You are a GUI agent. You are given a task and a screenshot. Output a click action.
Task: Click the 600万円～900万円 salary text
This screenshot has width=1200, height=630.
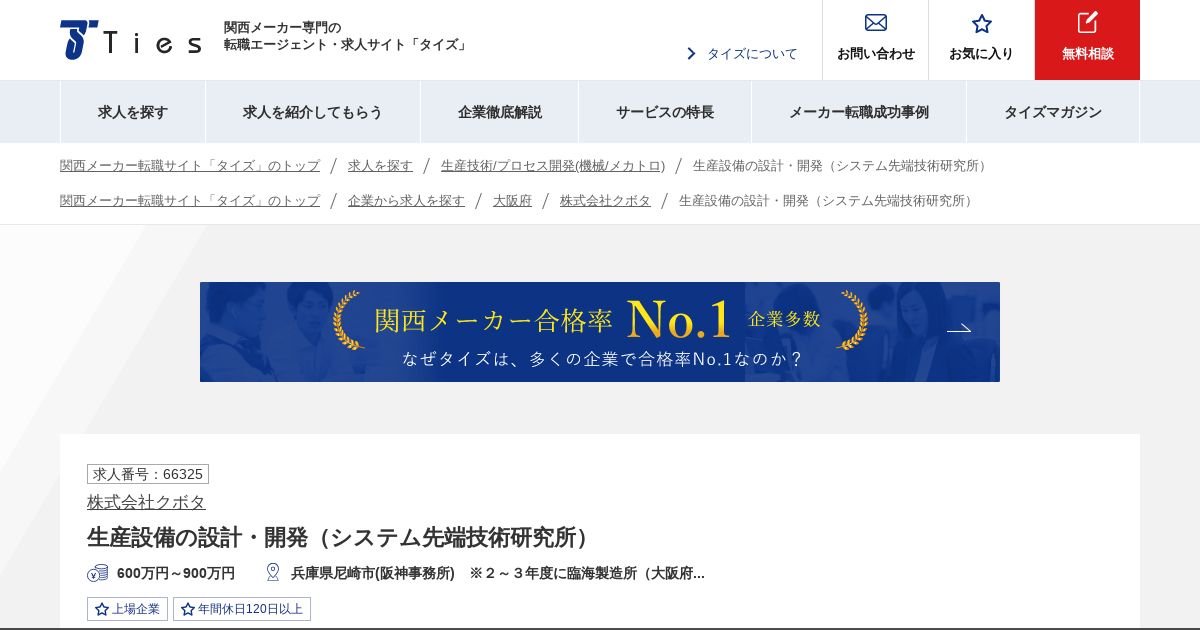176,573
